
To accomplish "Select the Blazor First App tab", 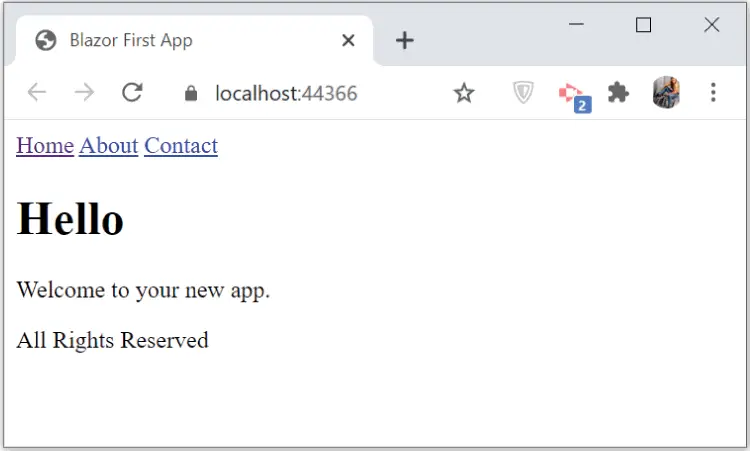I will point(195,41).
